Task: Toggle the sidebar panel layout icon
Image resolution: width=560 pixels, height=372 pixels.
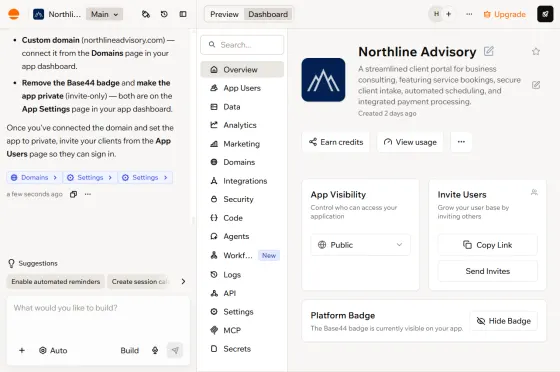Action: pos(183,14)
